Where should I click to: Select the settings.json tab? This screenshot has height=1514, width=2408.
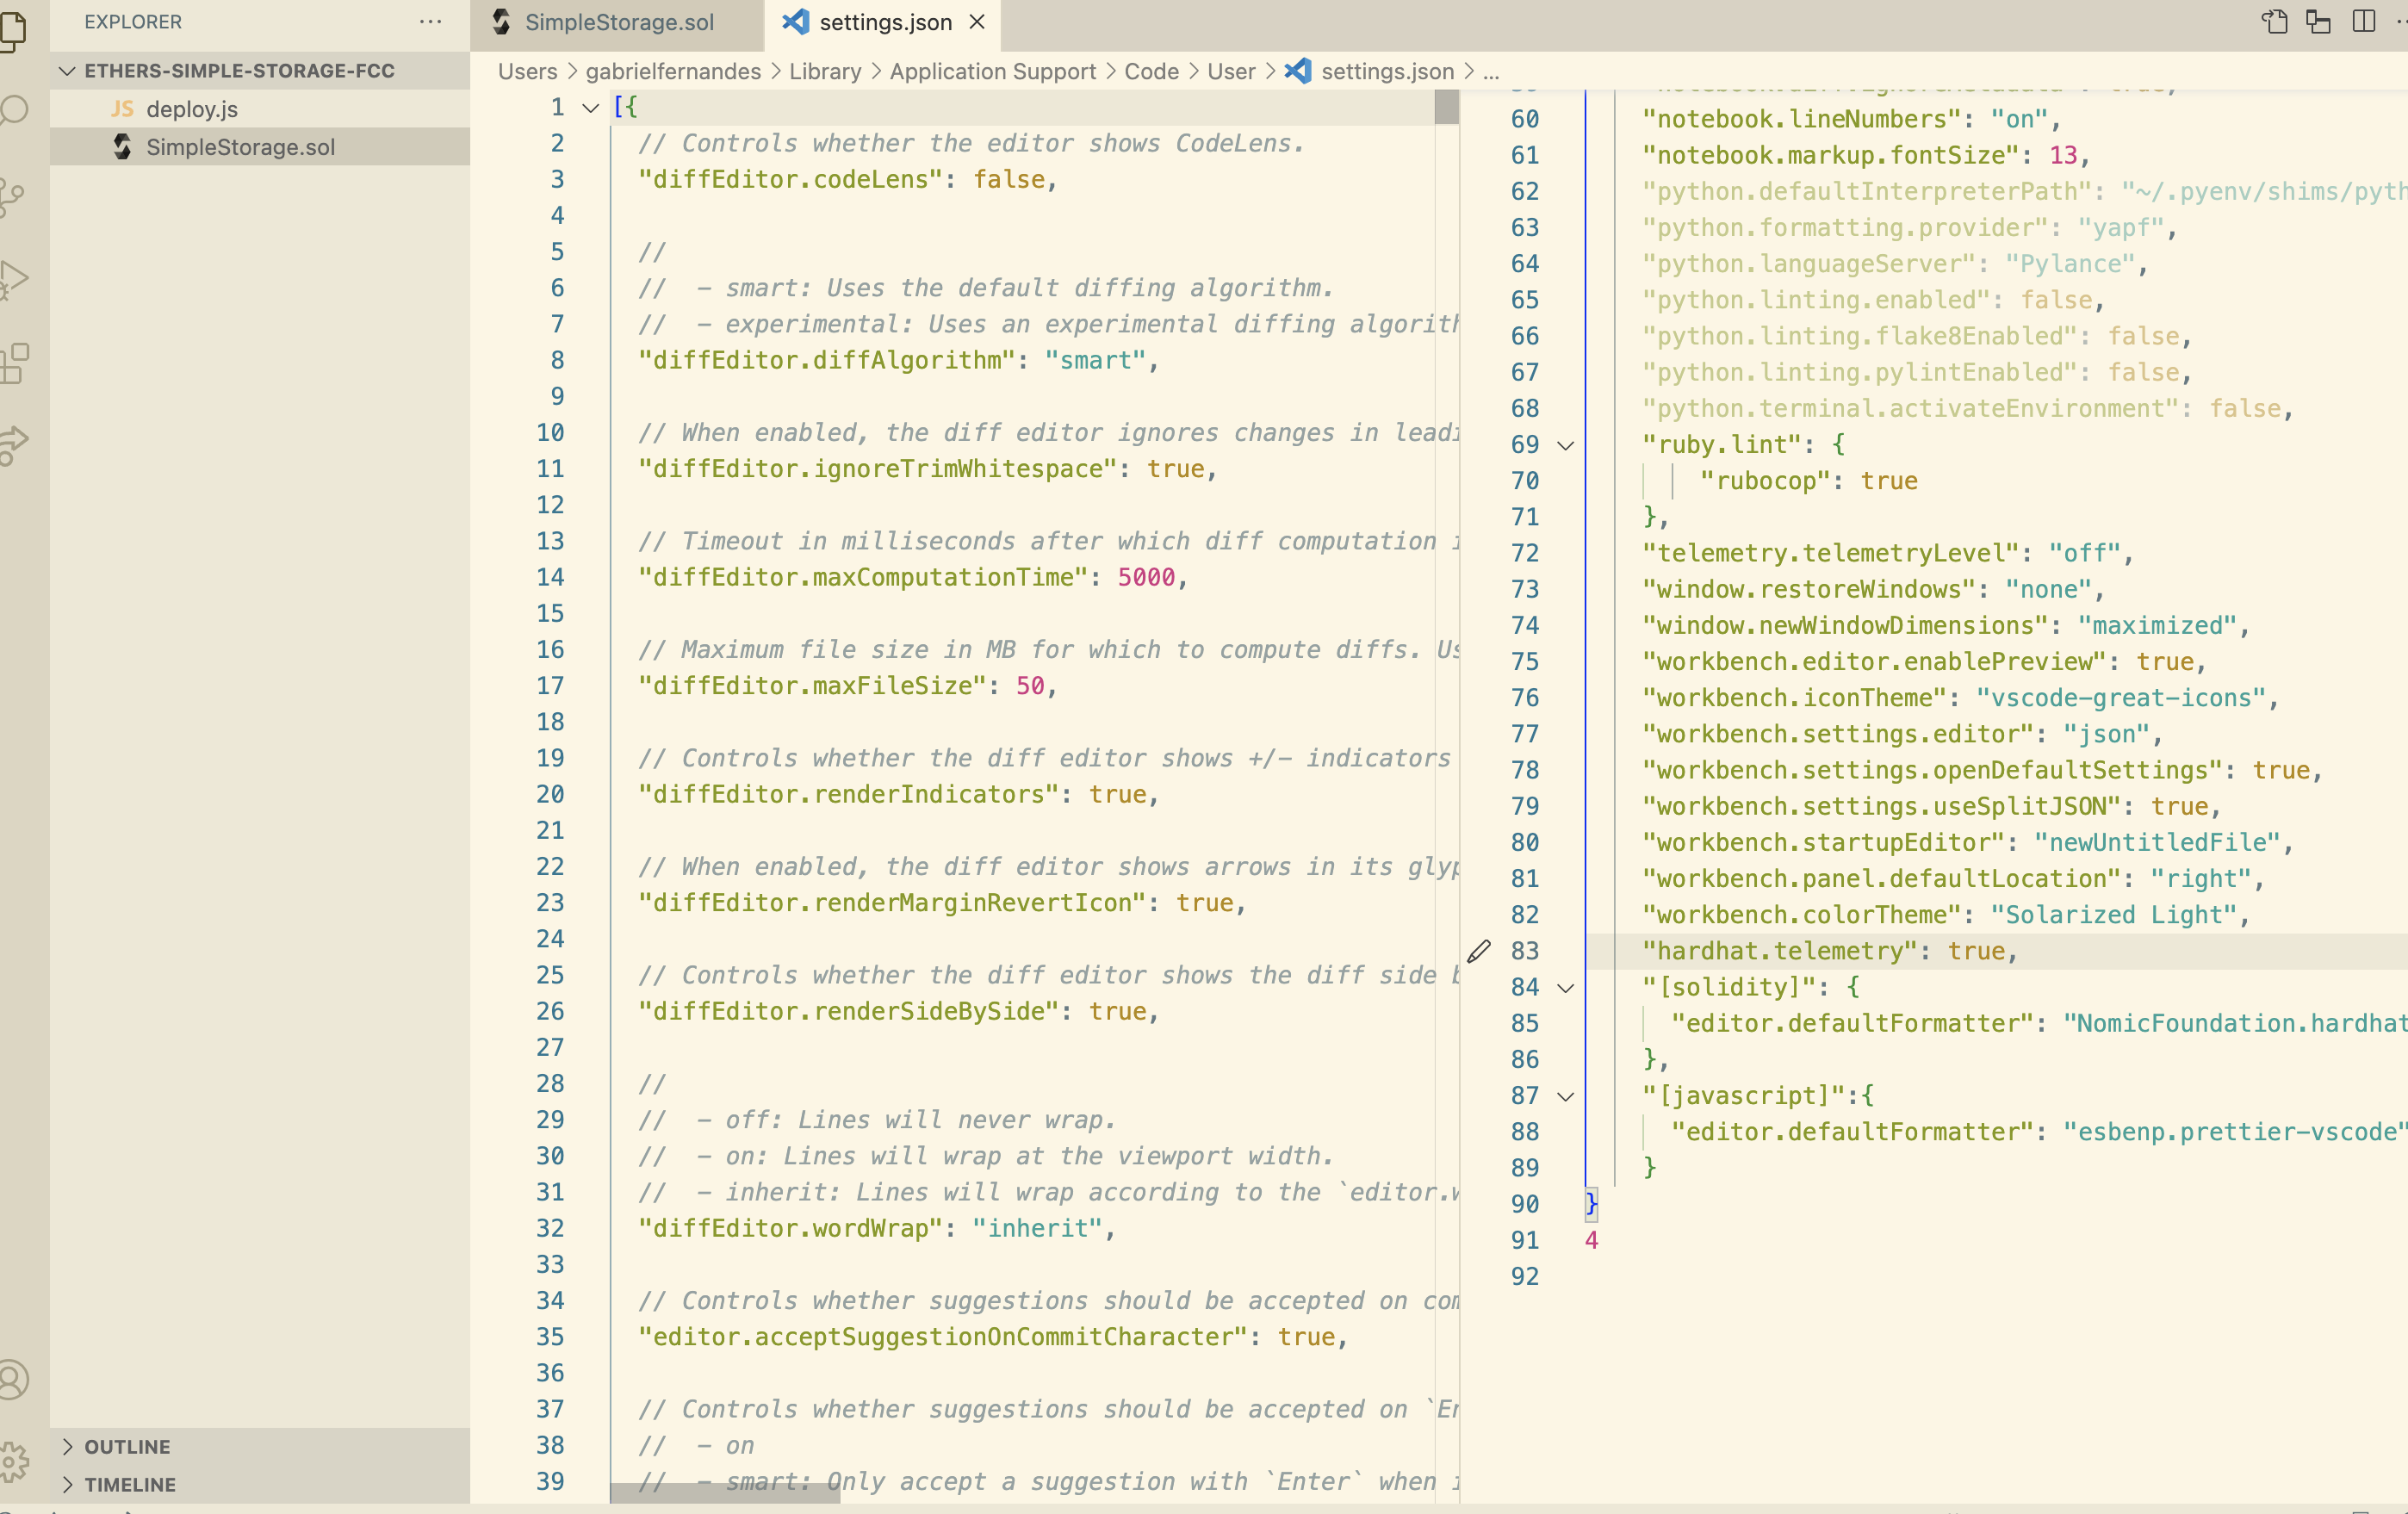click(882, 22)
